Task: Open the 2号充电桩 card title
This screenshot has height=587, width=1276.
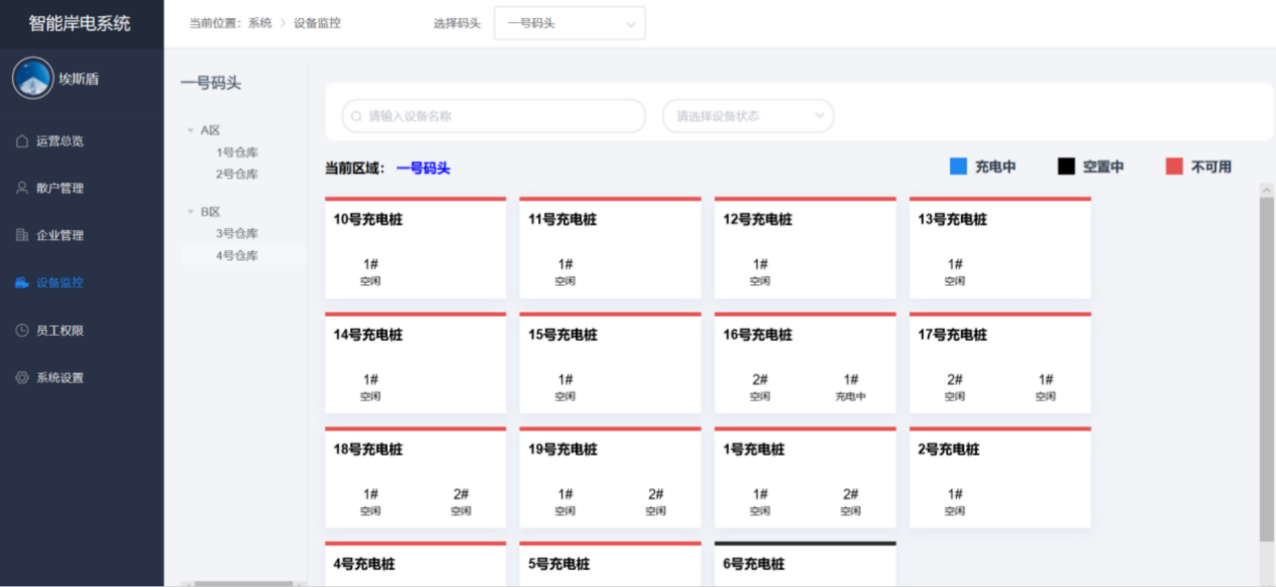Action: tap(949, 450)
